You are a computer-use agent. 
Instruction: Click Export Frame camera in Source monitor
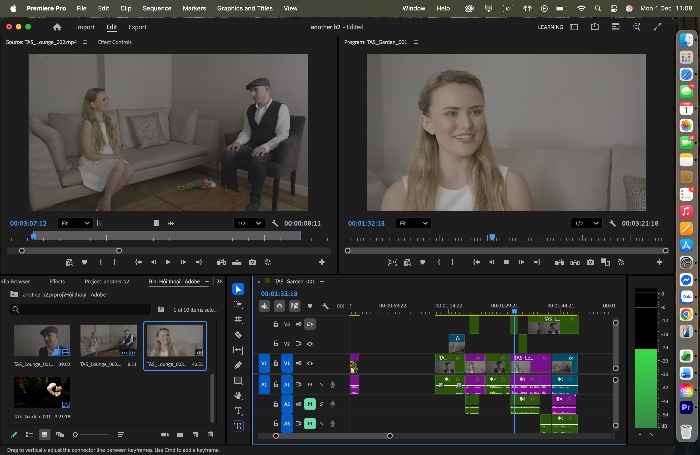click(252, 263)
